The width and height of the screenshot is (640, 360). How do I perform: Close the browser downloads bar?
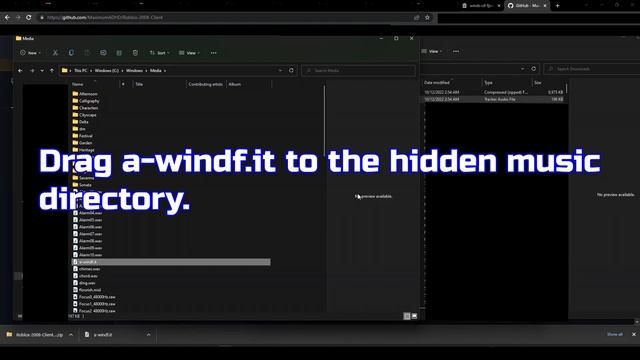[x=634, y=334]
